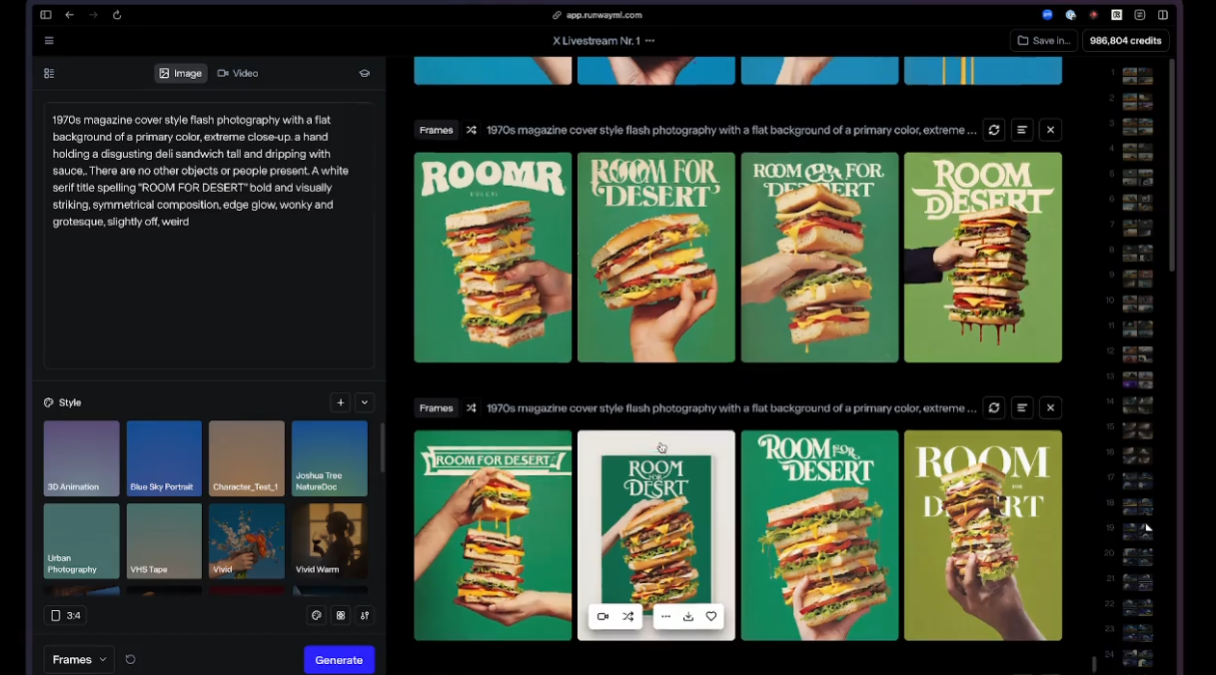The height and width of the screenshot is (675, 1216).
Task: Click the shuffle icon on the second Frames row
Action: tap(472, 408)
